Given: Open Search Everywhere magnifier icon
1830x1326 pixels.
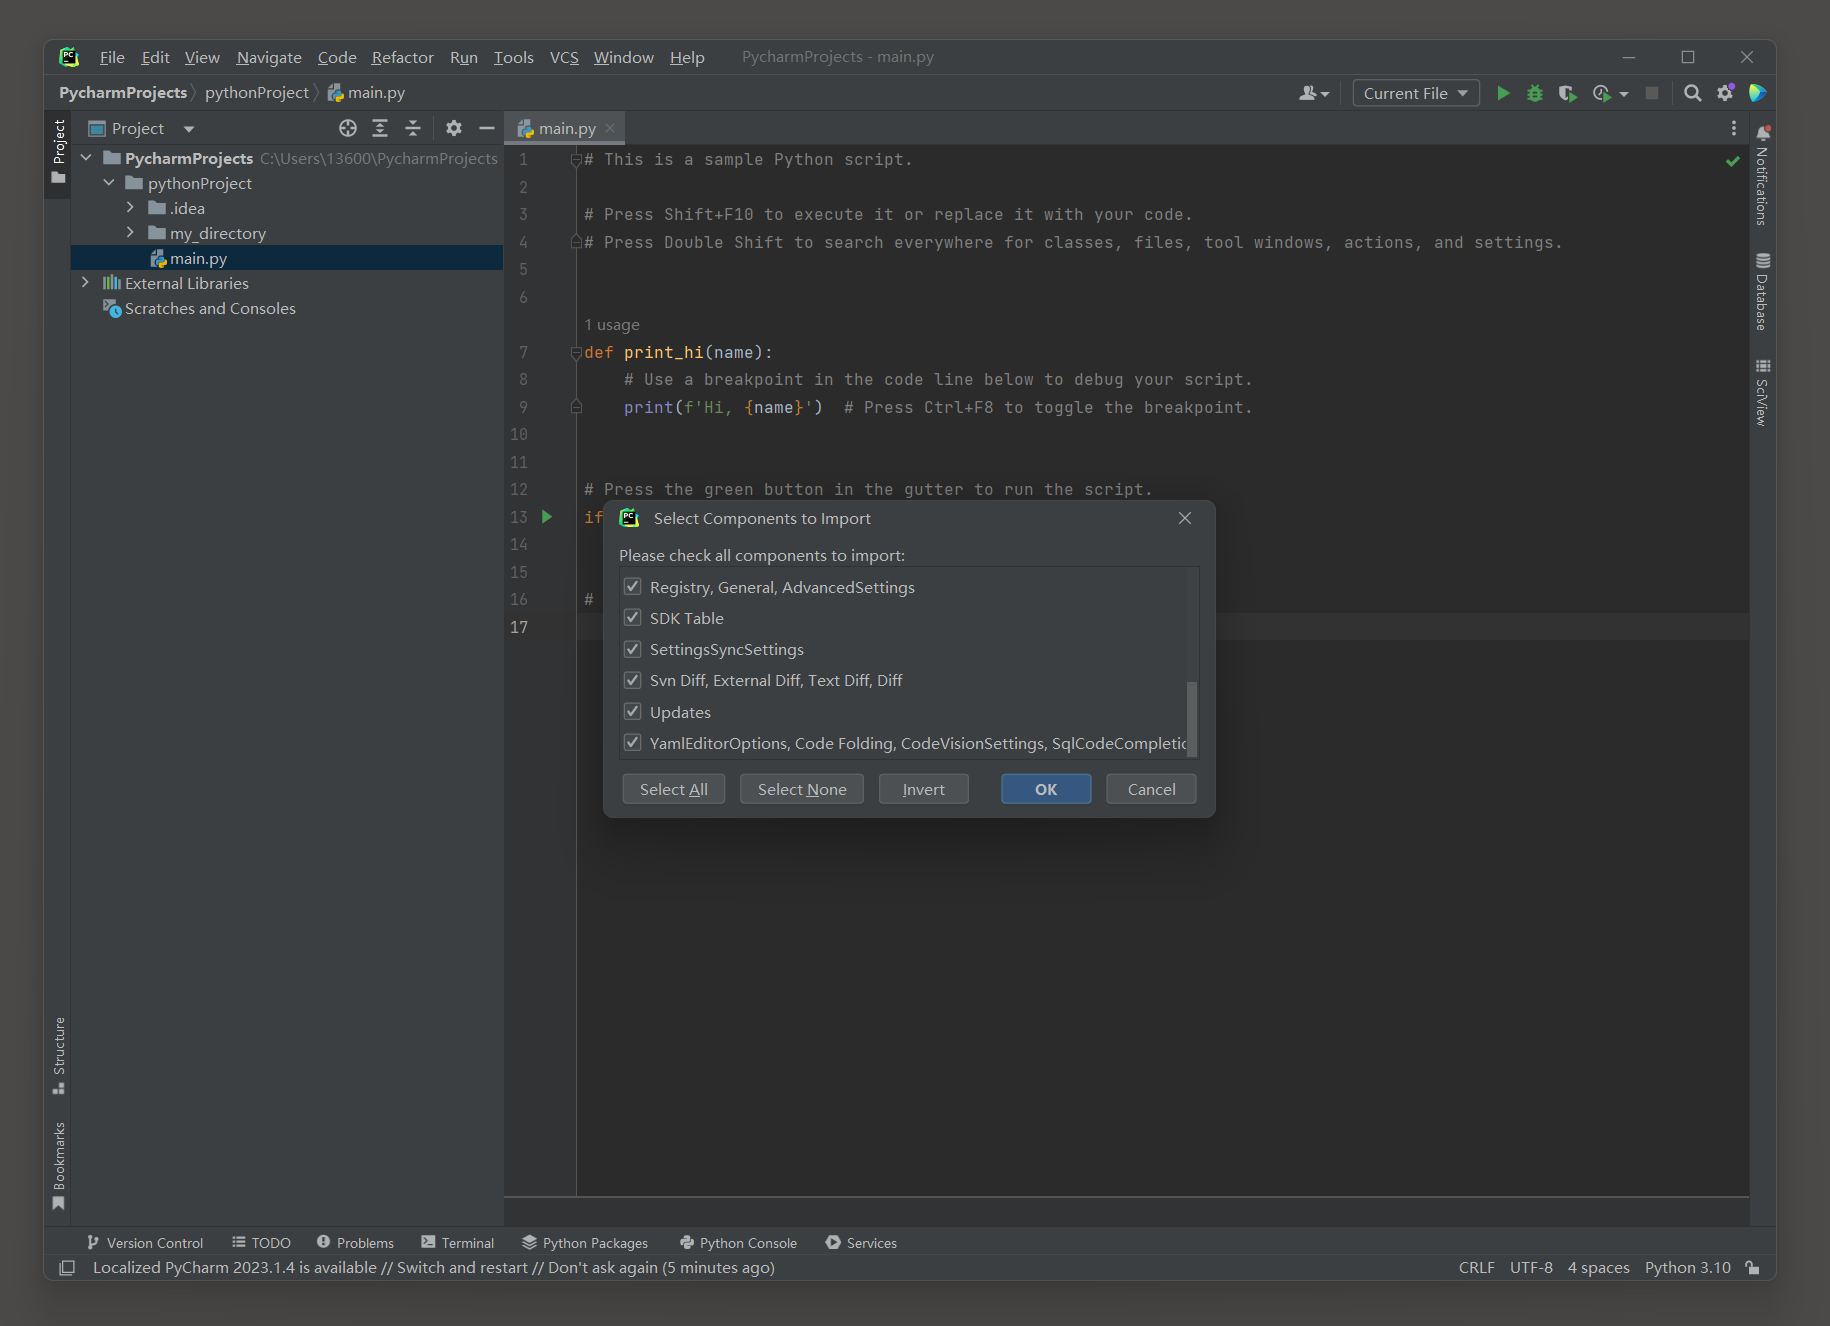Looking at the screenshot, I should (x=1692, y=93).
